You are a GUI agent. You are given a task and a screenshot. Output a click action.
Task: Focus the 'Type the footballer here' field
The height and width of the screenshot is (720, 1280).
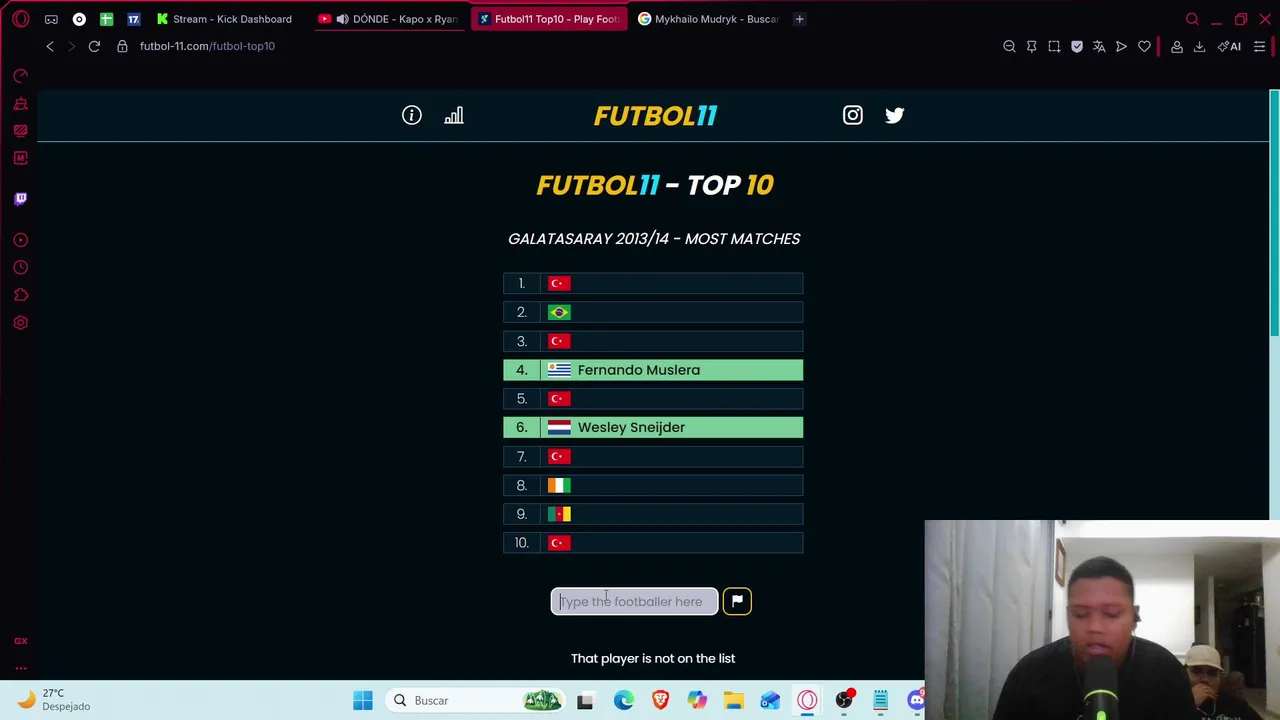click(634, 601)
